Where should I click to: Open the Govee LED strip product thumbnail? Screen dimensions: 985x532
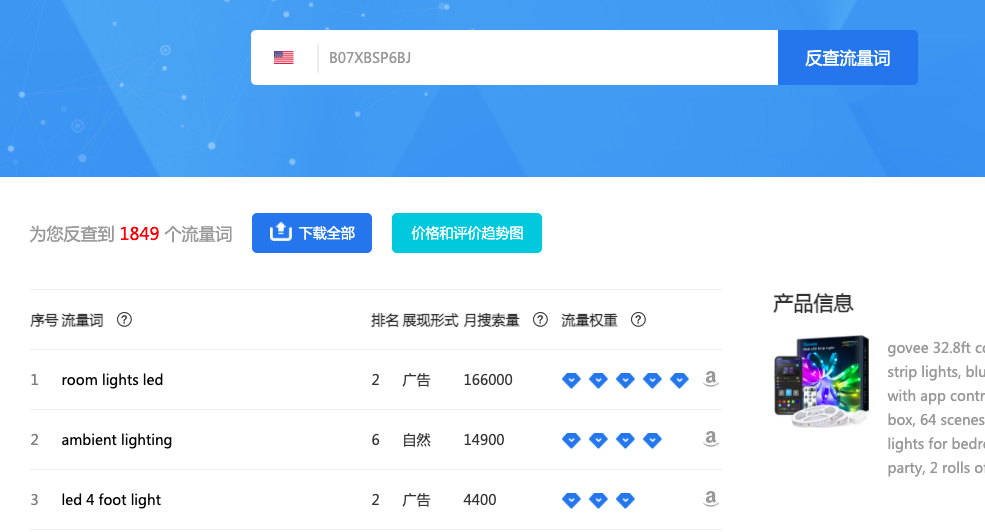point(821,382)
